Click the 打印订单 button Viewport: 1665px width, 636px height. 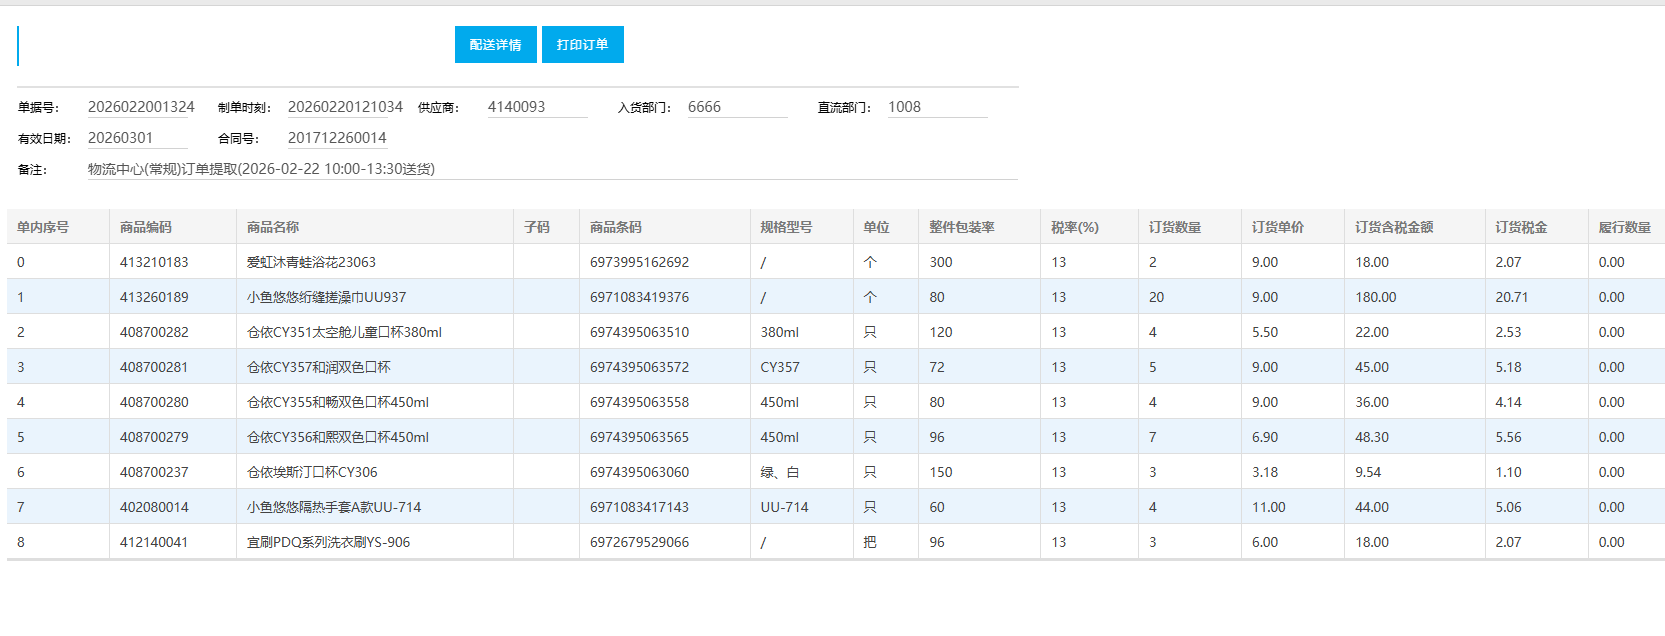[x=582, y=45]
